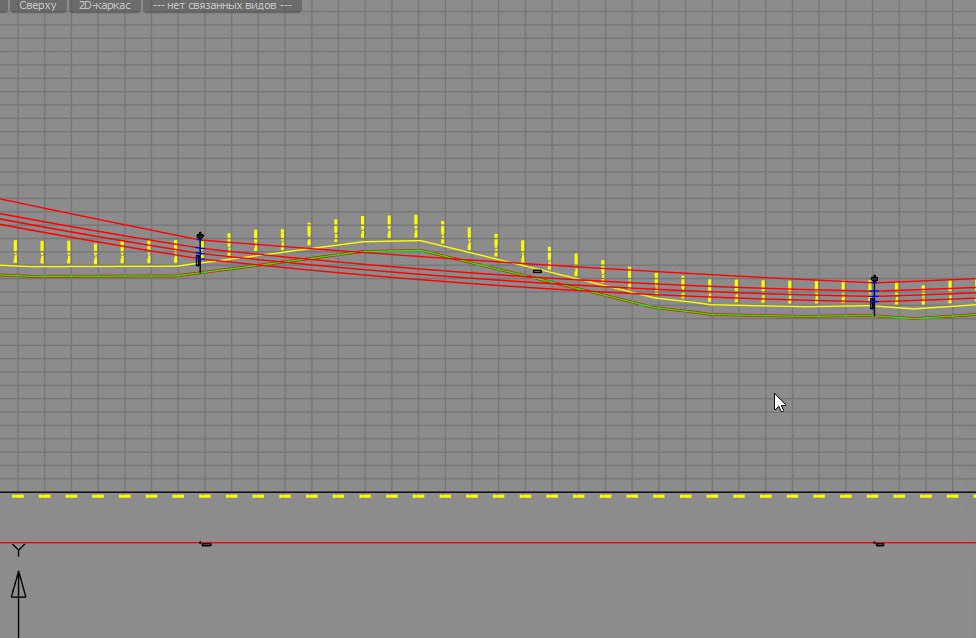Click the viewport control left of Сверху
976x638 pixels.
[x=5, y=6]
